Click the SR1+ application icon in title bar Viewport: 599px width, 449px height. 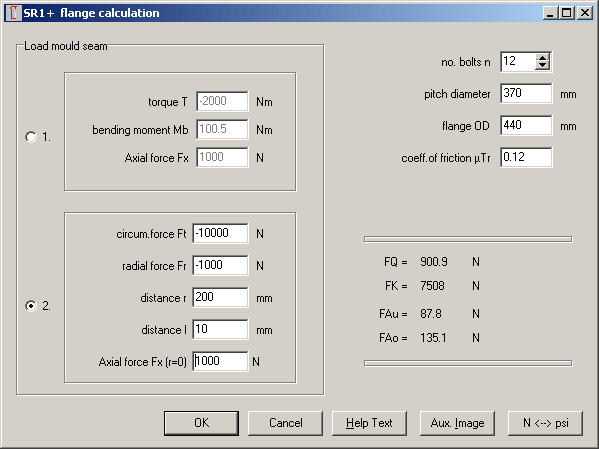[13, 13]
